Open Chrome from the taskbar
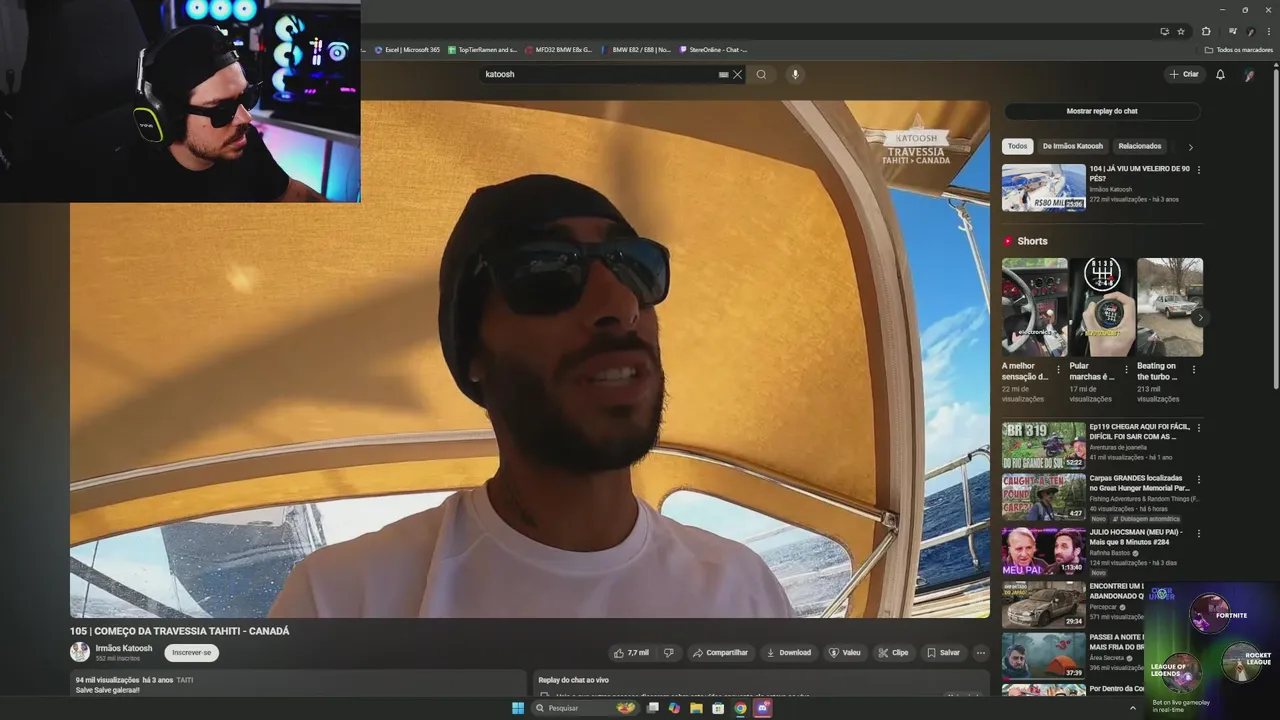This screenshot has width=1280, height=720. click(x=740, y=708)
